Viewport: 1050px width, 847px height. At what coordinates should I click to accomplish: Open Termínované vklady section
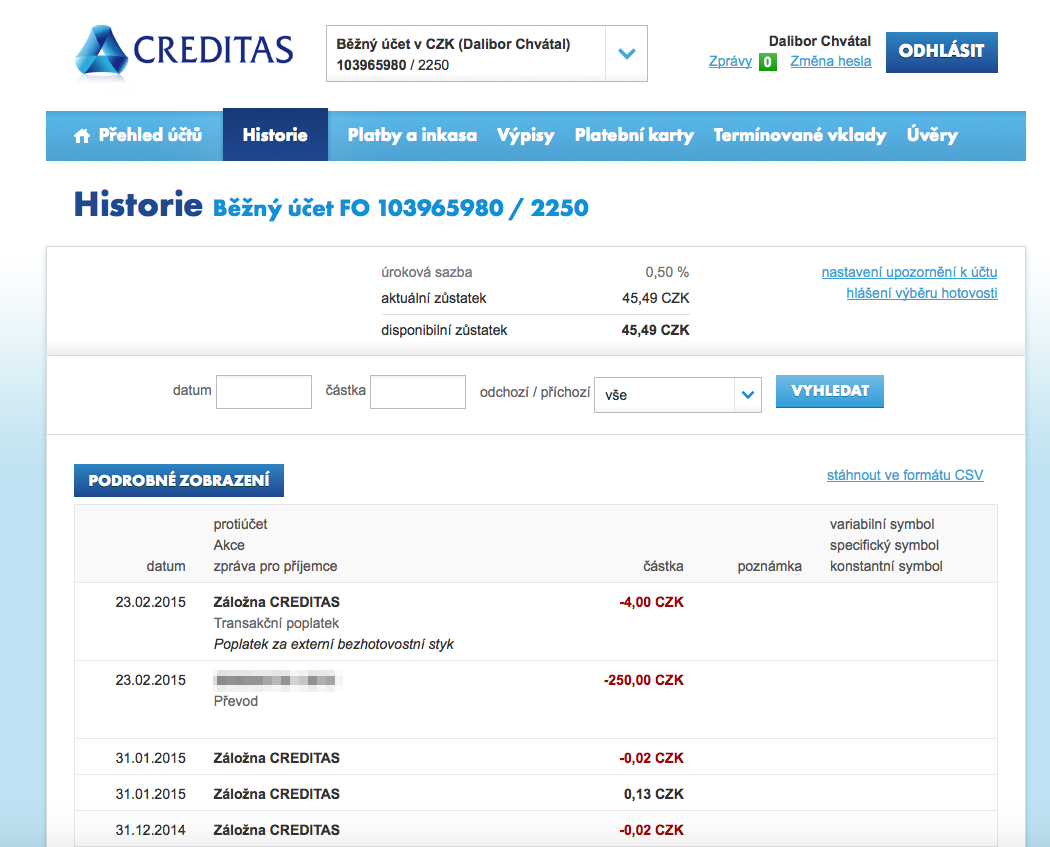pos(800,135)
